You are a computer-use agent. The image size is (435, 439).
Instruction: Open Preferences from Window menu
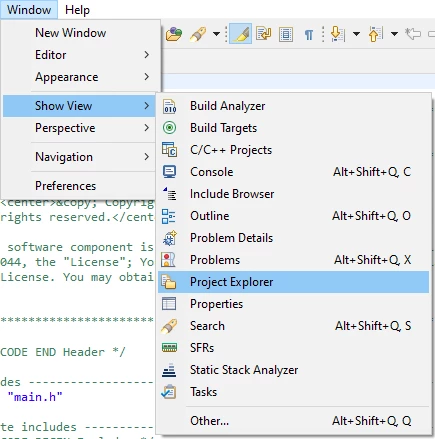pyautogui.click(x=80, y=186)
